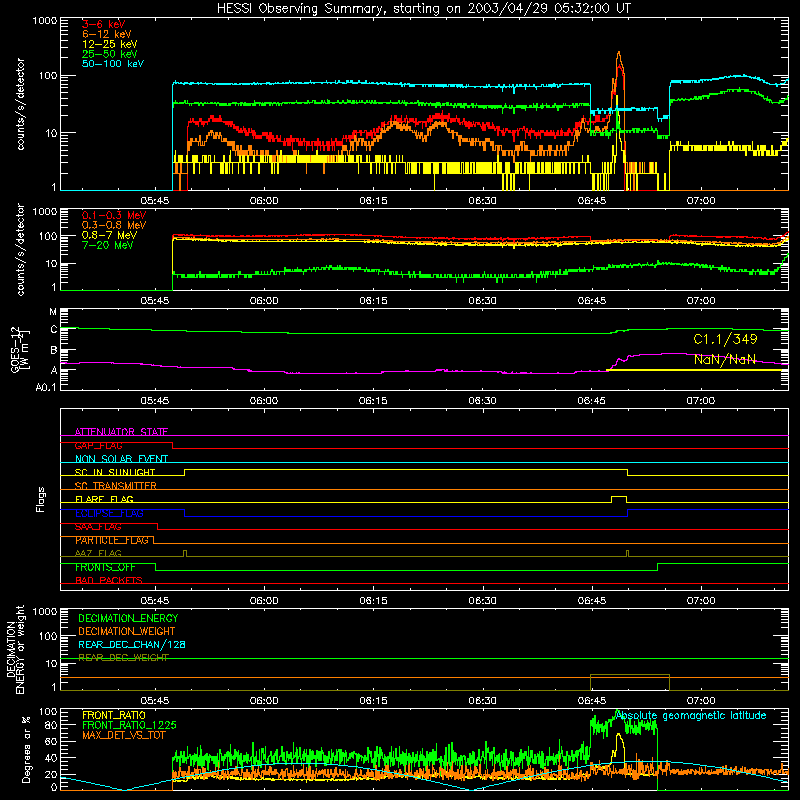Click the DECIMATION_ENERGY legend label
This screenshot has height=800, width=800.
[128, 618]
